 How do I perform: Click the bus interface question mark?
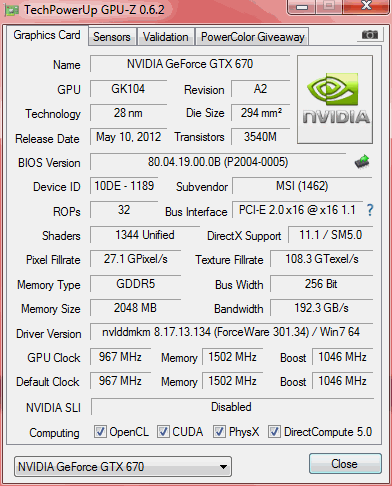coord(370,210)
